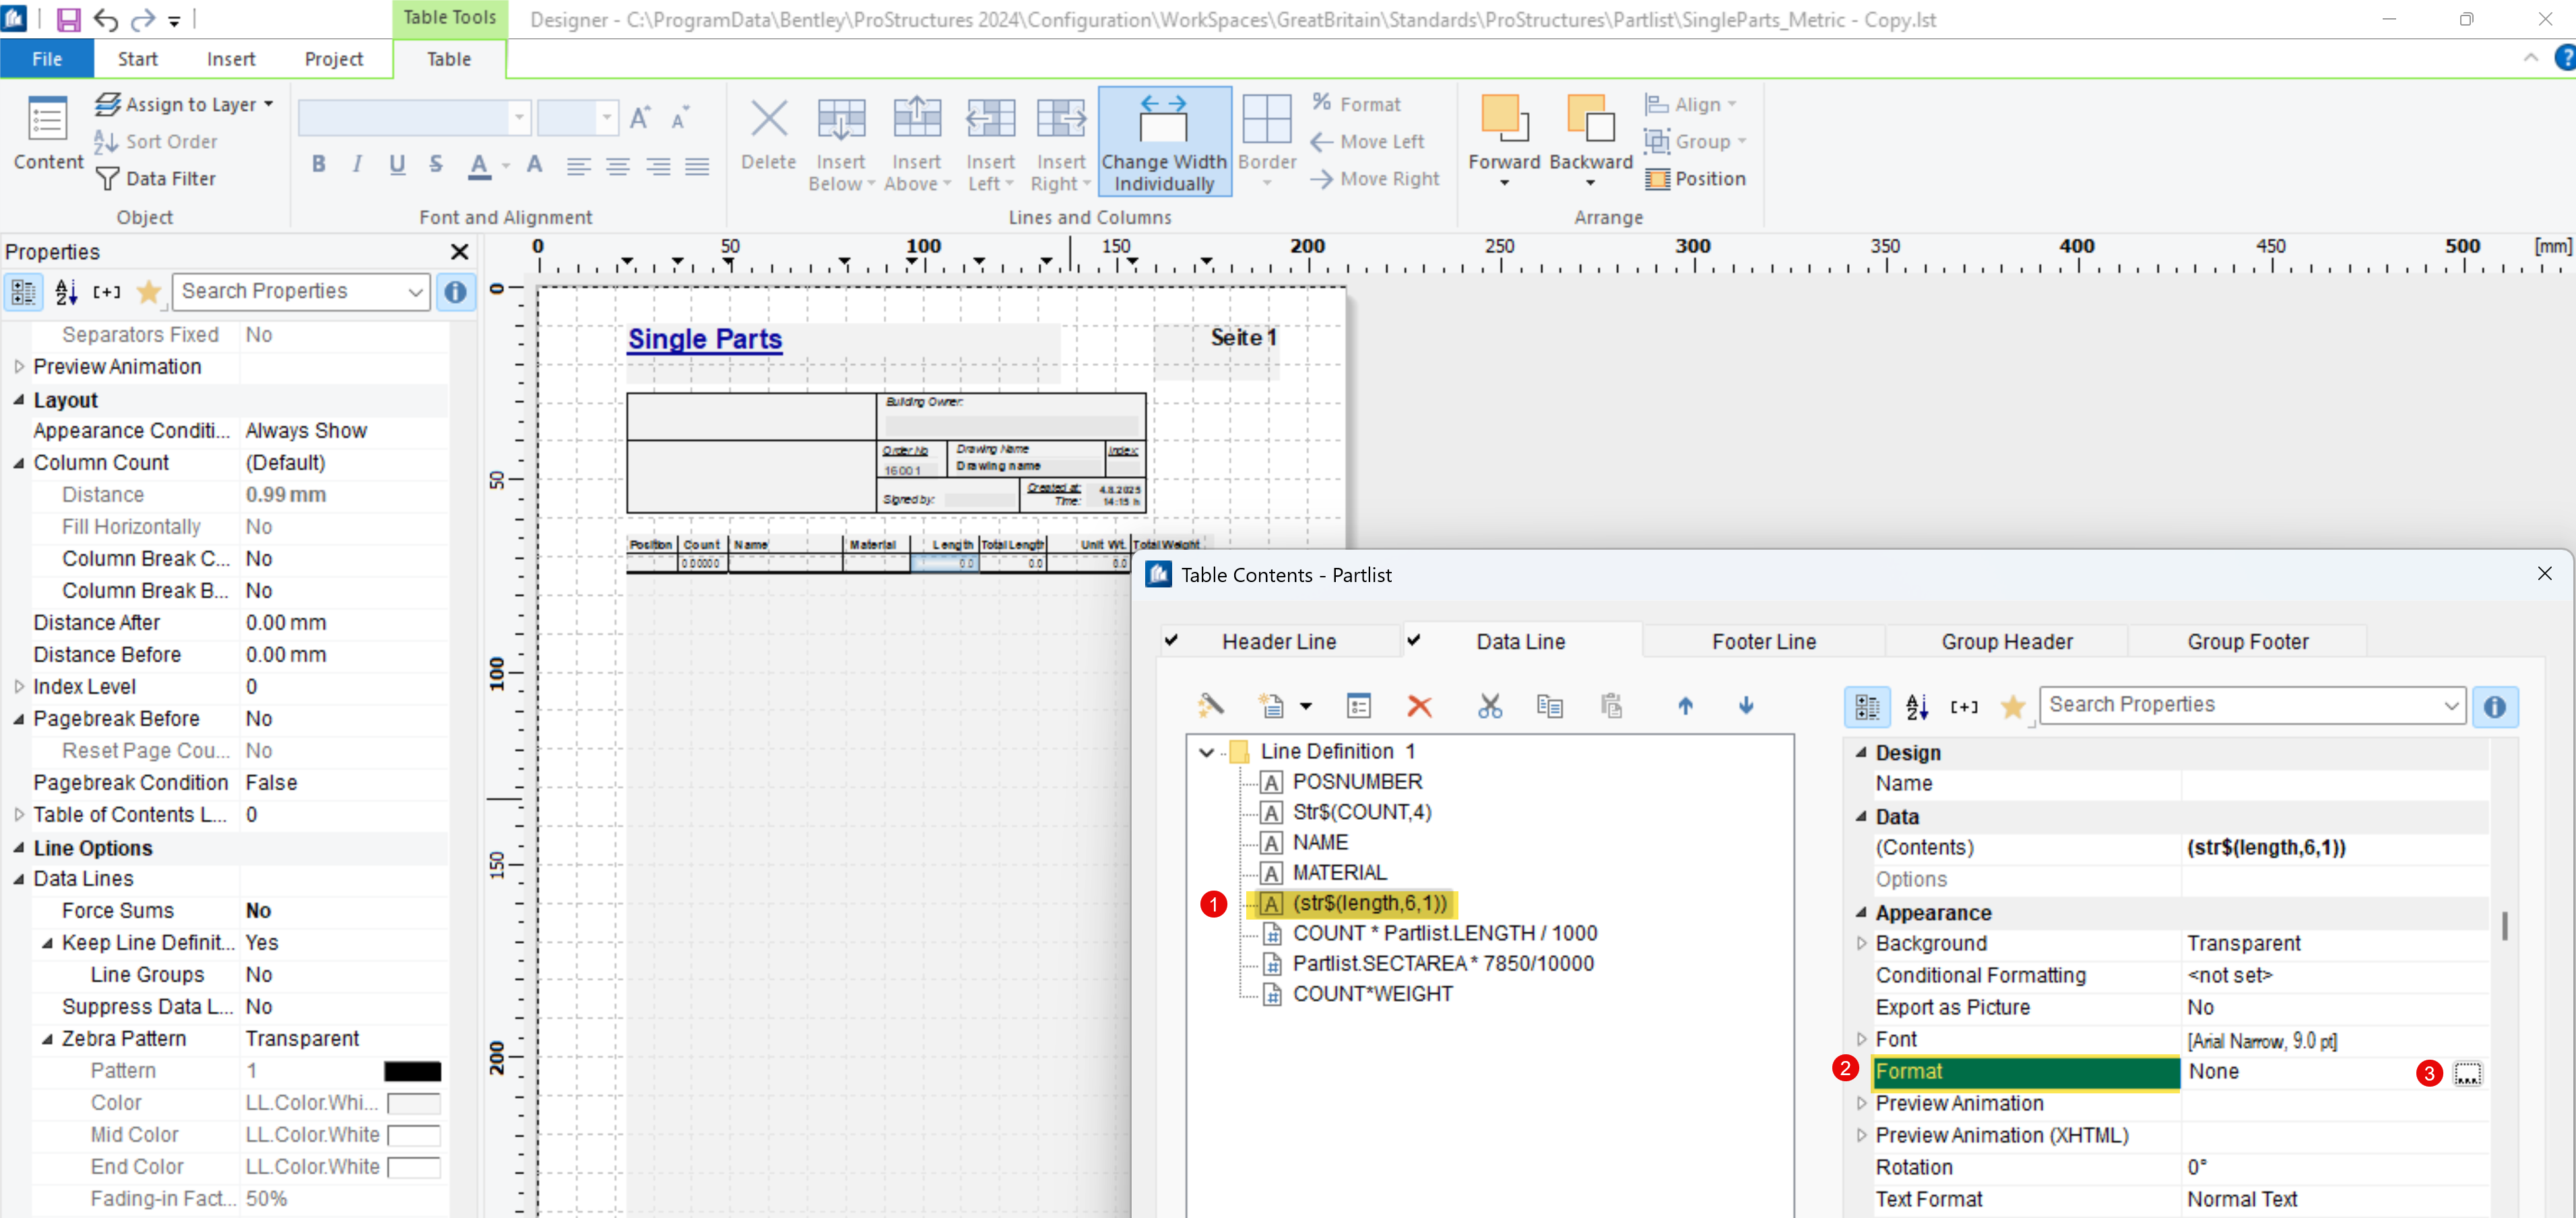Move selected field down with blue arrow
The image size is (2576, 1218).
1746,707
